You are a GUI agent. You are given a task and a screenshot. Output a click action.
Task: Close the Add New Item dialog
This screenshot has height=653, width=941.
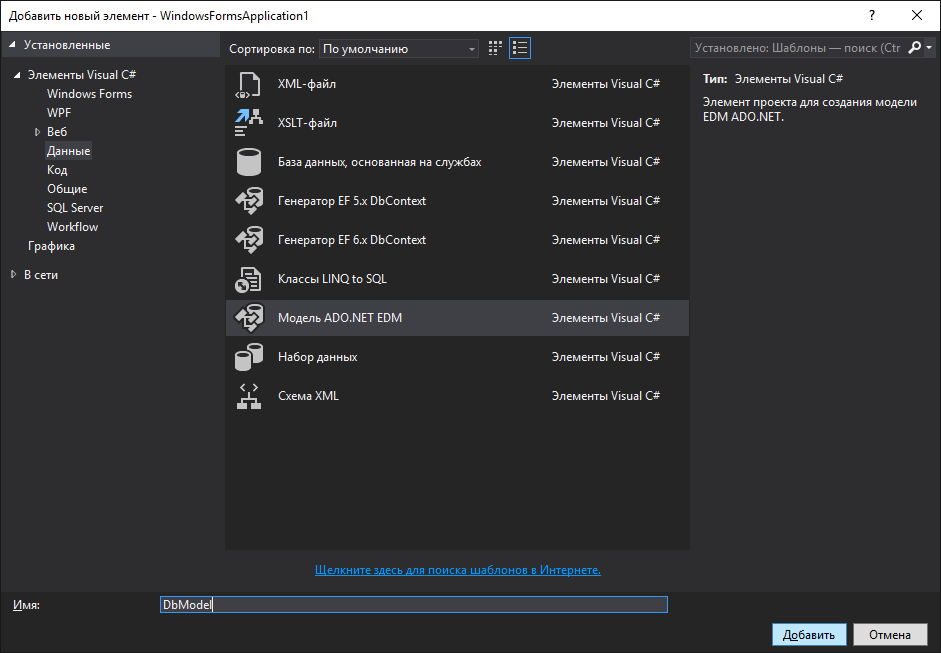pyautogui.click(x=917, y=16)
